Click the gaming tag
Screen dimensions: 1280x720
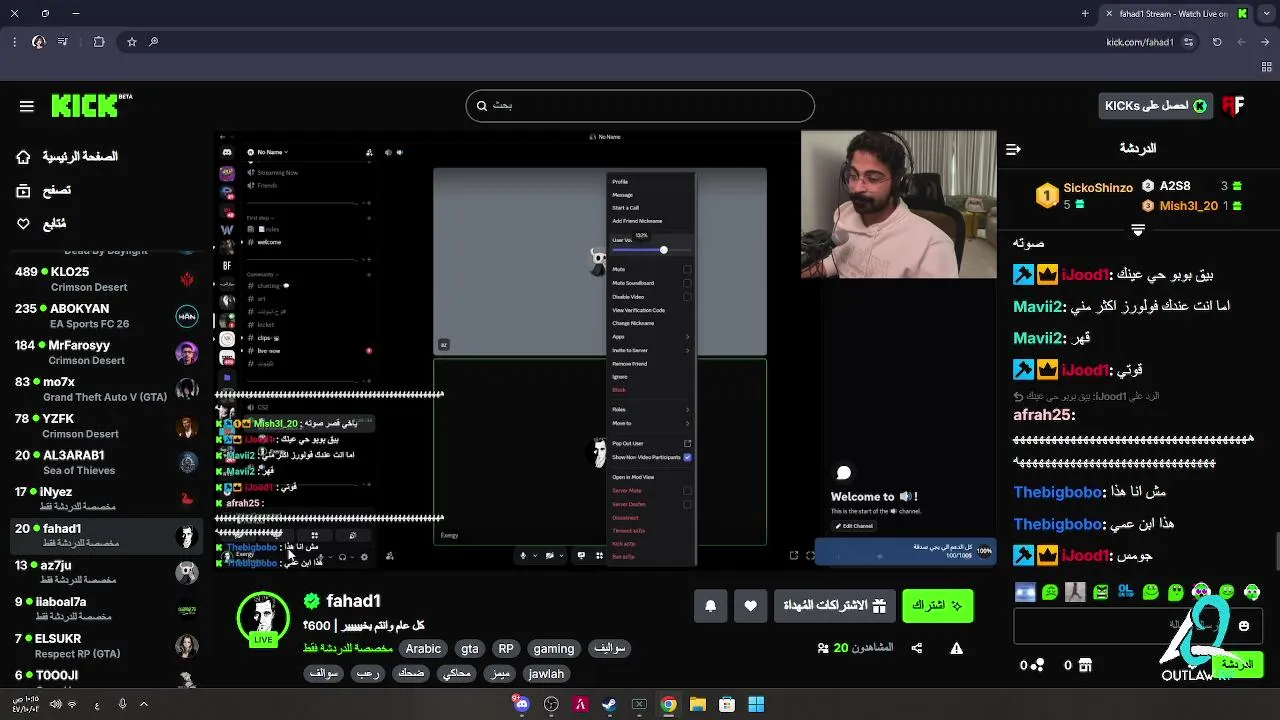pyautogui.click(x=554, y=649)
